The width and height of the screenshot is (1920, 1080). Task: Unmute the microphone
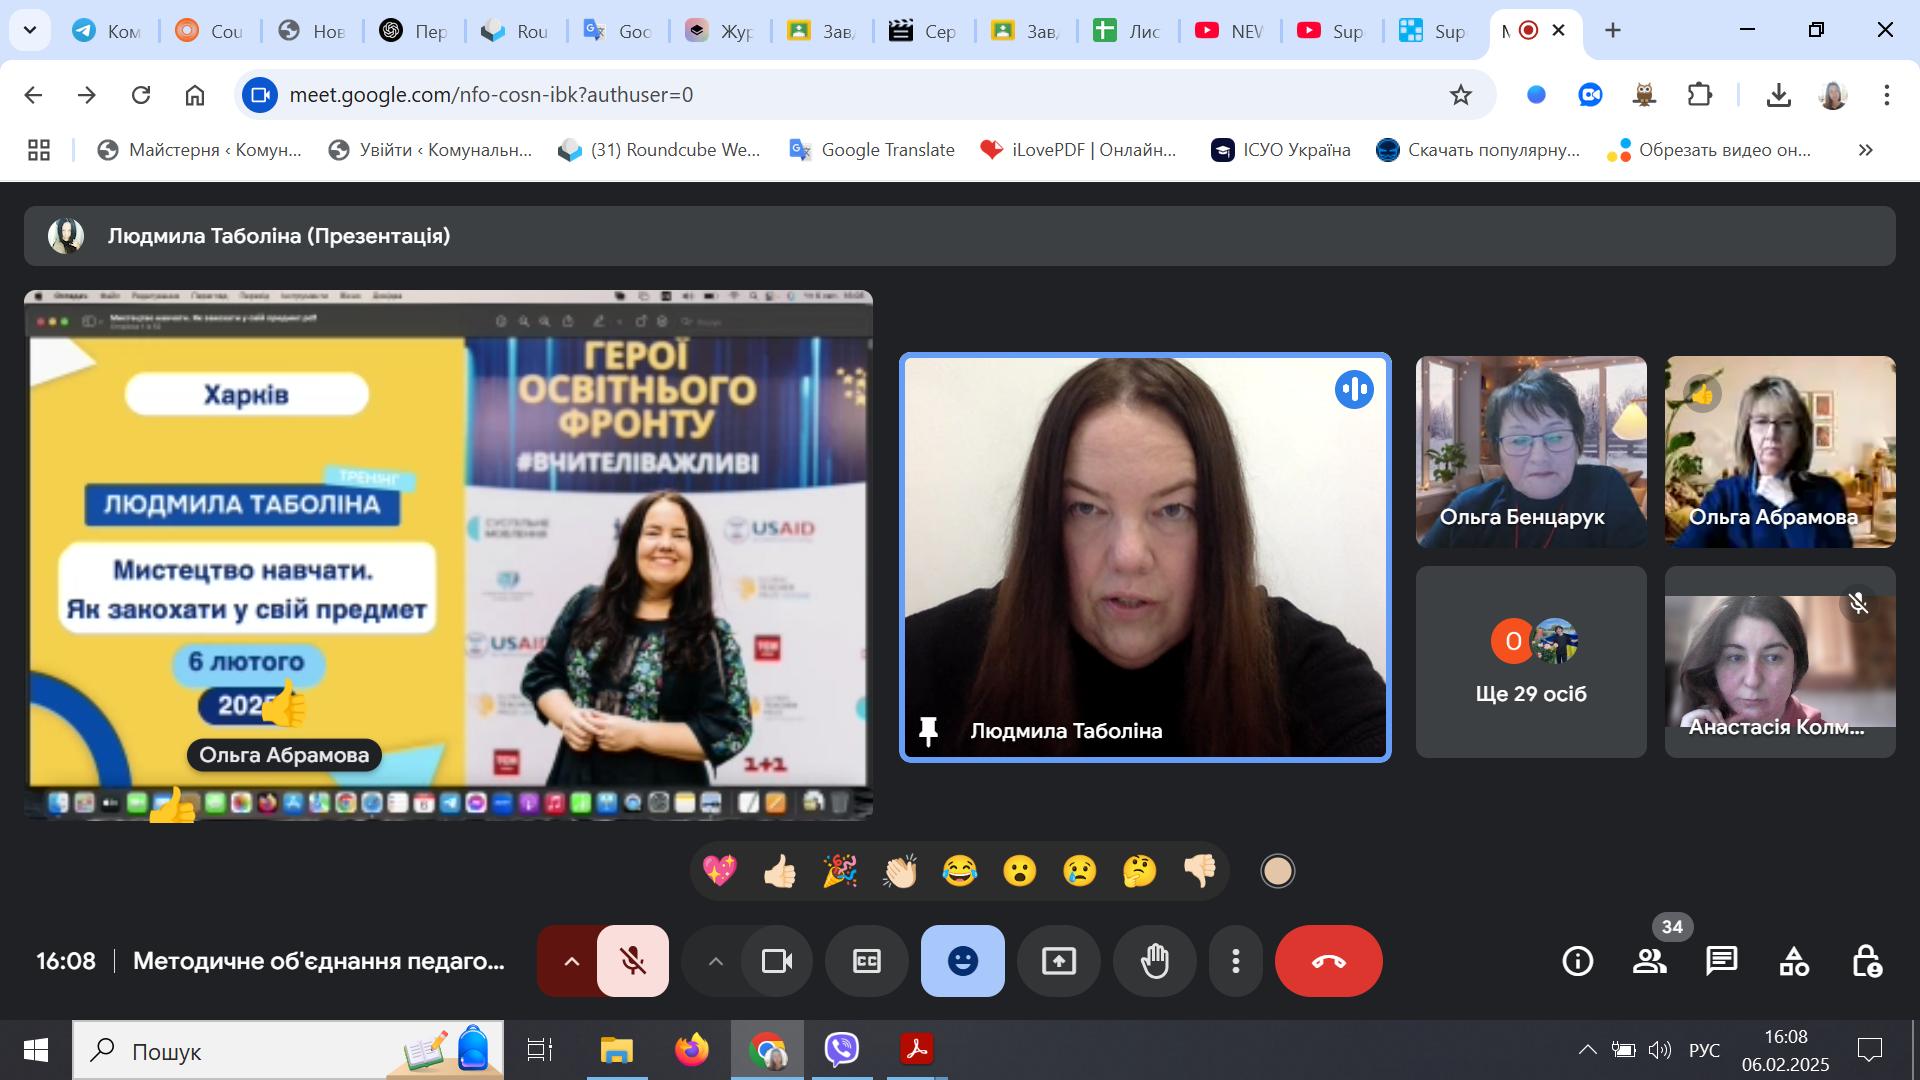(x=633, y=961)
